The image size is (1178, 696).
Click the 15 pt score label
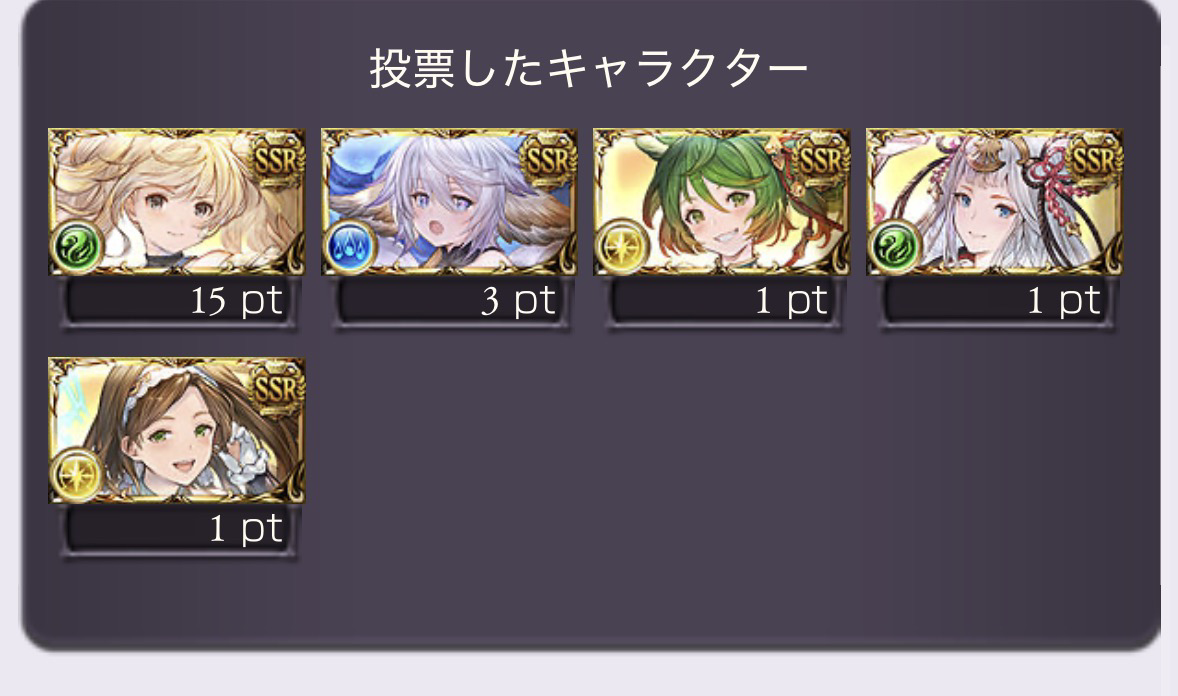(236, 301)
